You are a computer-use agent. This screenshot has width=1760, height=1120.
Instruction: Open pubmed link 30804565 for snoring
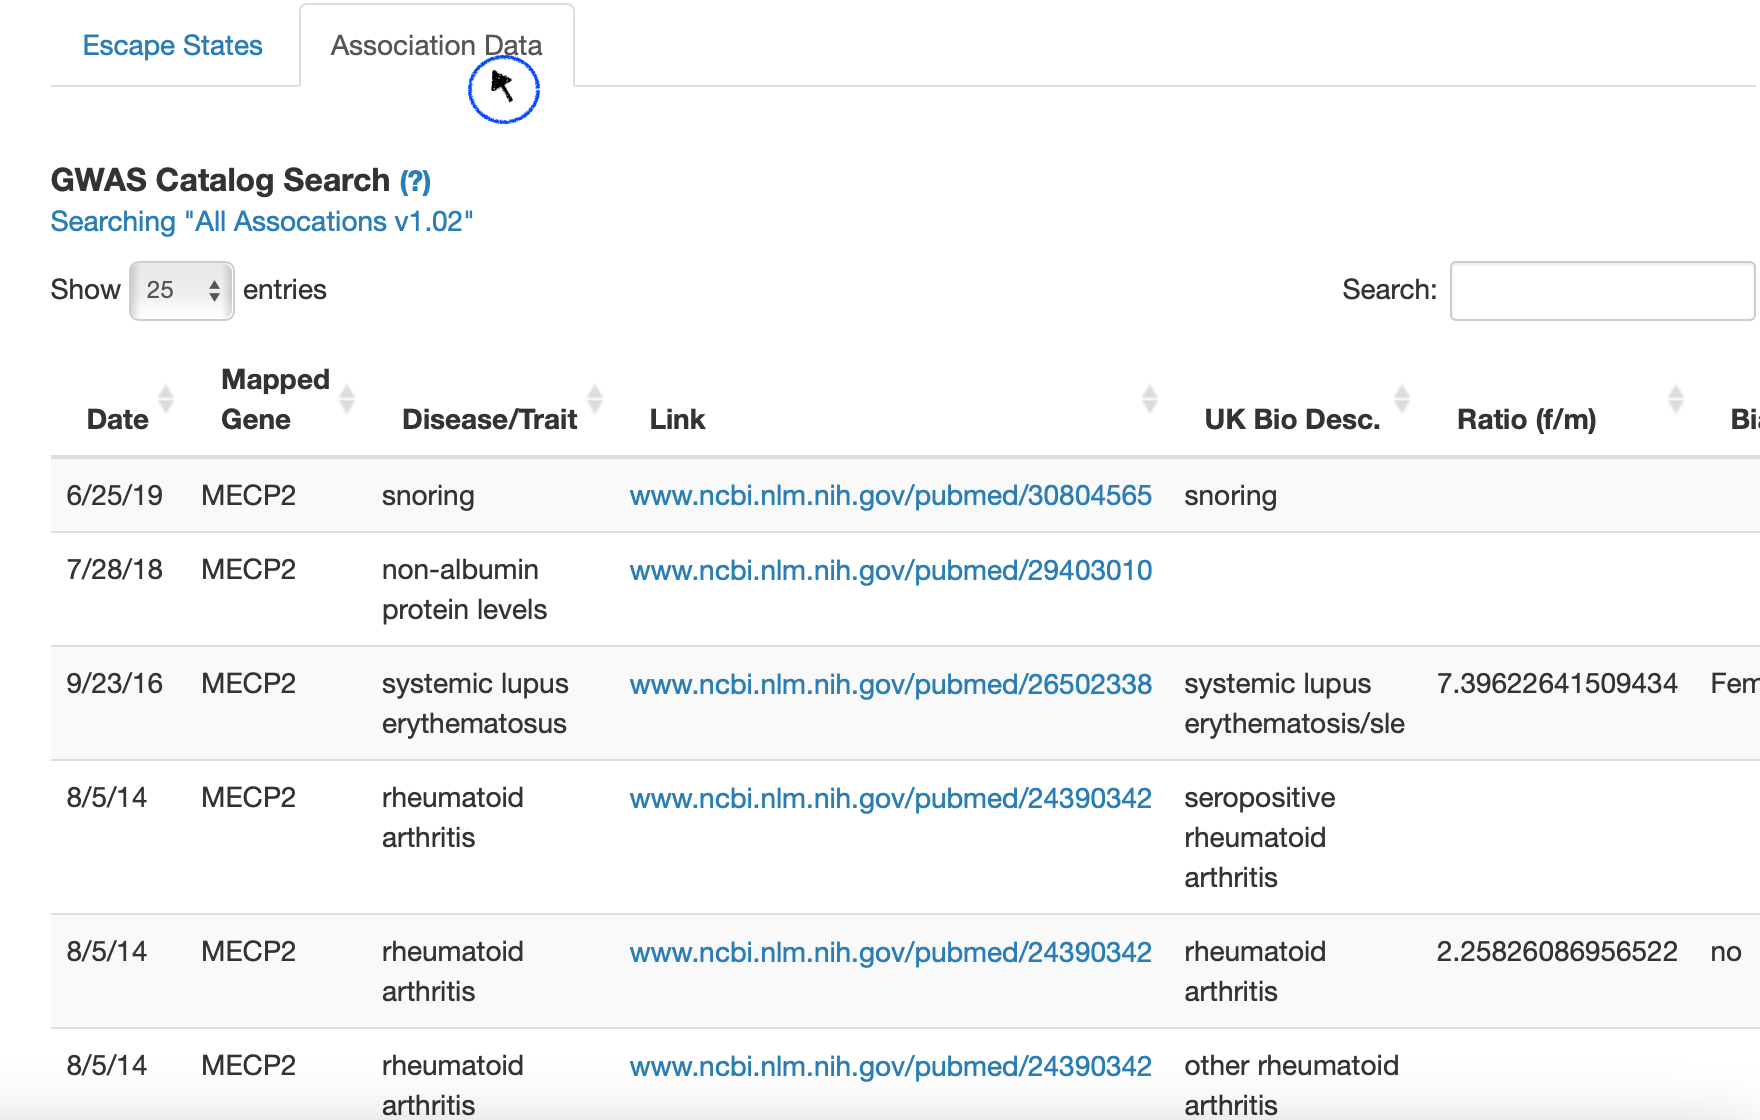pyautogui.click(x=890, y=496)
